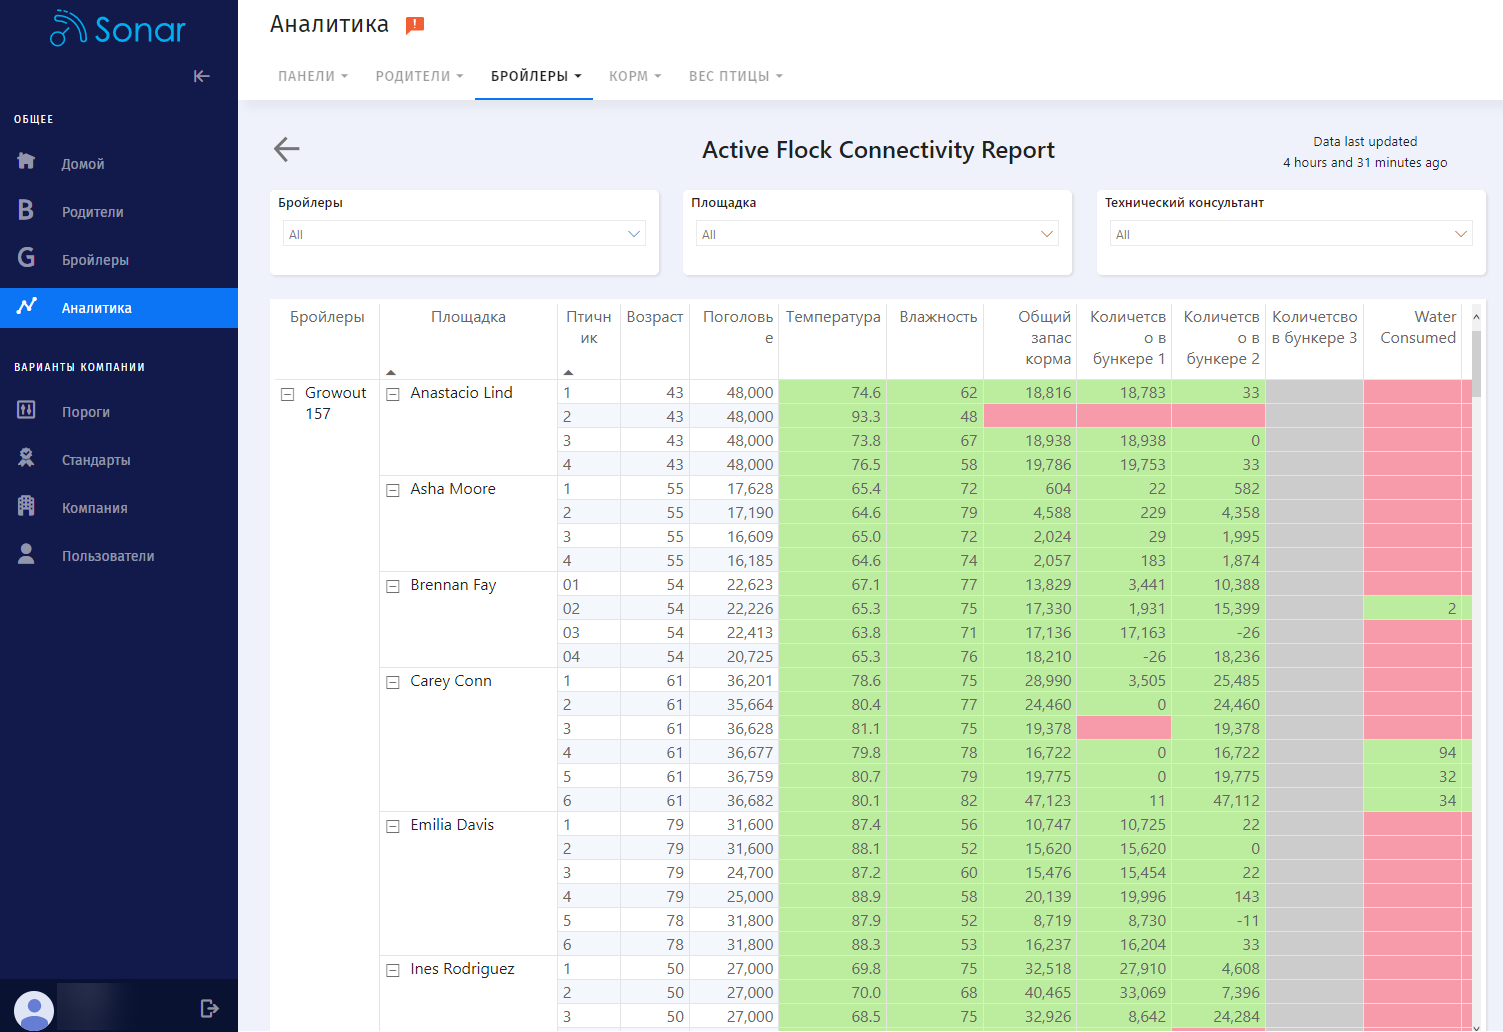Screen dimensions: 1503x1032
Task: Open Бройлеры in the sidebar
Action: click(x=95, y=260)
